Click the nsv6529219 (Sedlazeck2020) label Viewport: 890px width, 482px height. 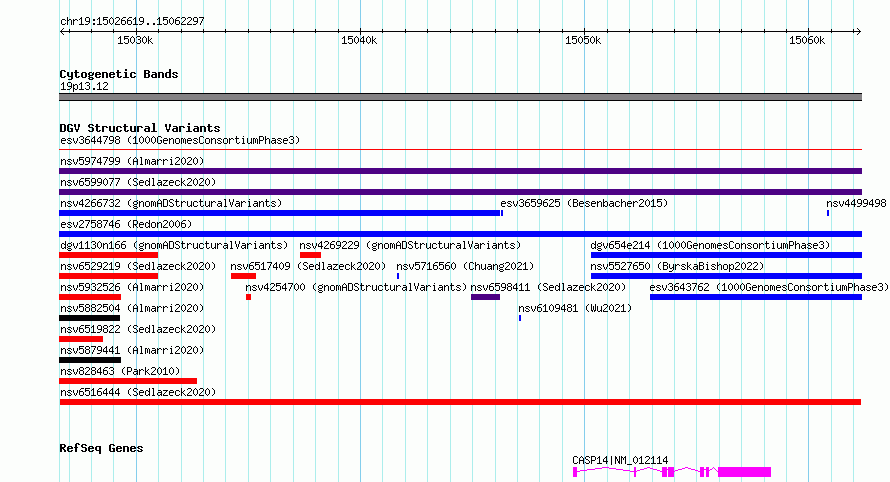[138, 266]
